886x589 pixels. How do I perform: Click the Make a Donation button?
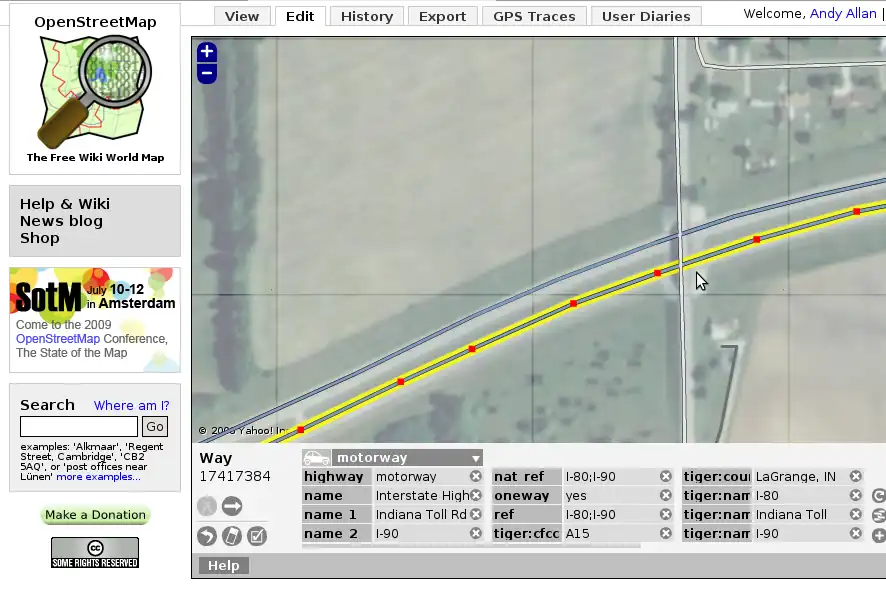pos(95,515)
